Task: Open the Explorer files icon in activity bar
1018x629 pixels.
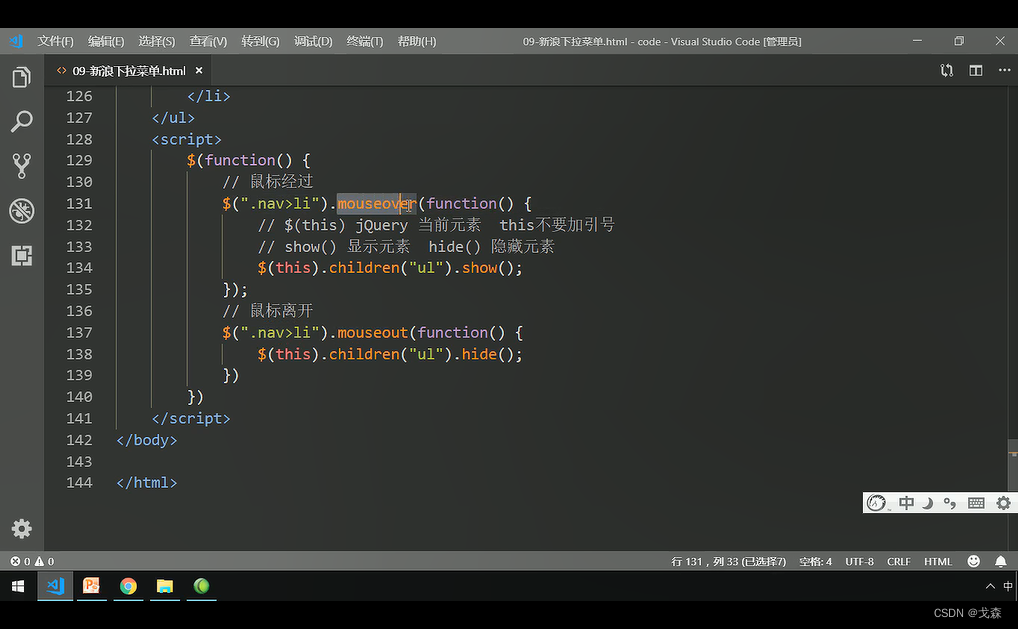Action: (21, 77)
